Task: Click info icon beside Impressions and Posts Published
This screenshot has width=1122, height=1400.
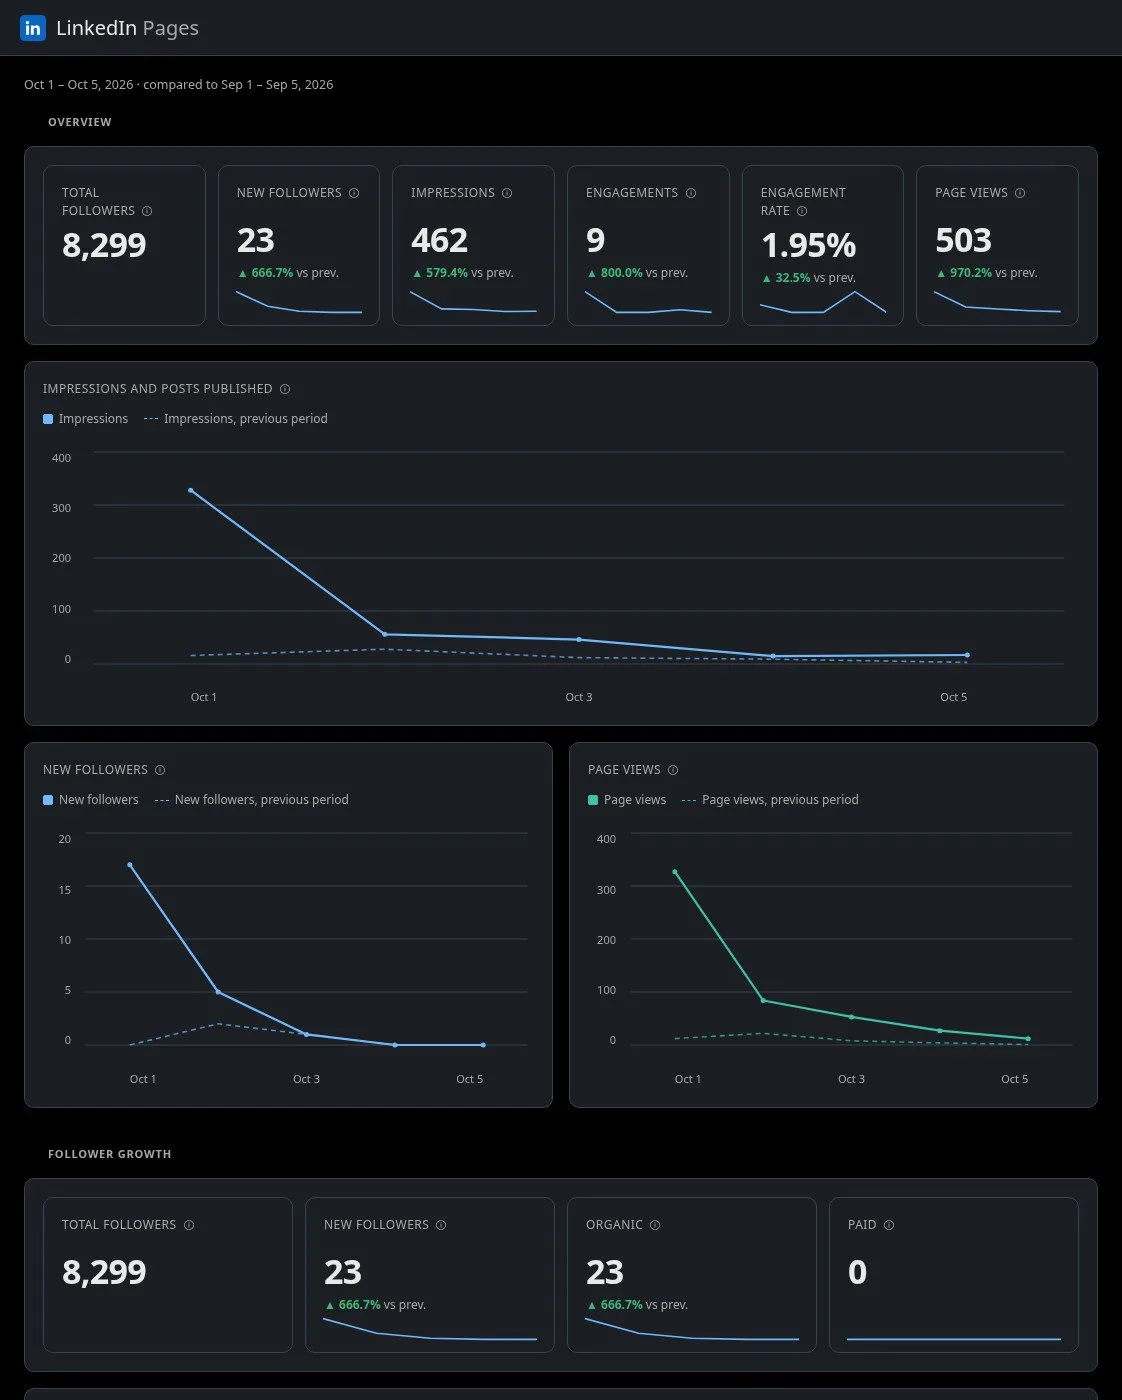Action: [285, 389]
